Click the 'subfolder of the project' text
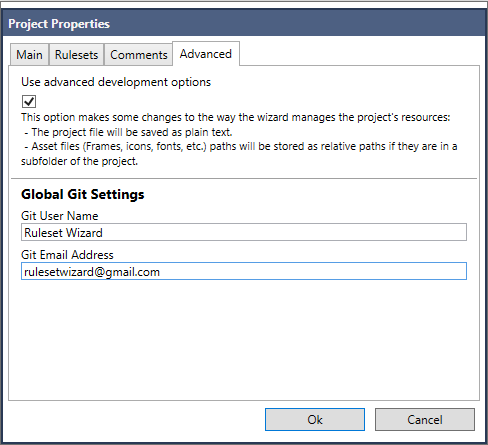 (x=79, y=161)
